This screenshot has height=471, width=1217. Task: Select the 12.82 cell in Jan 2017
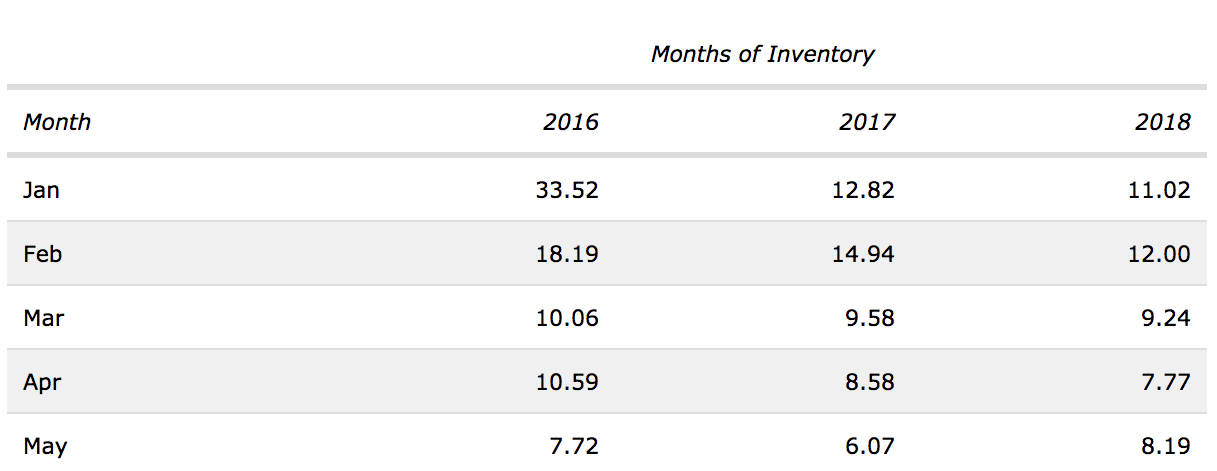[863, 190]
